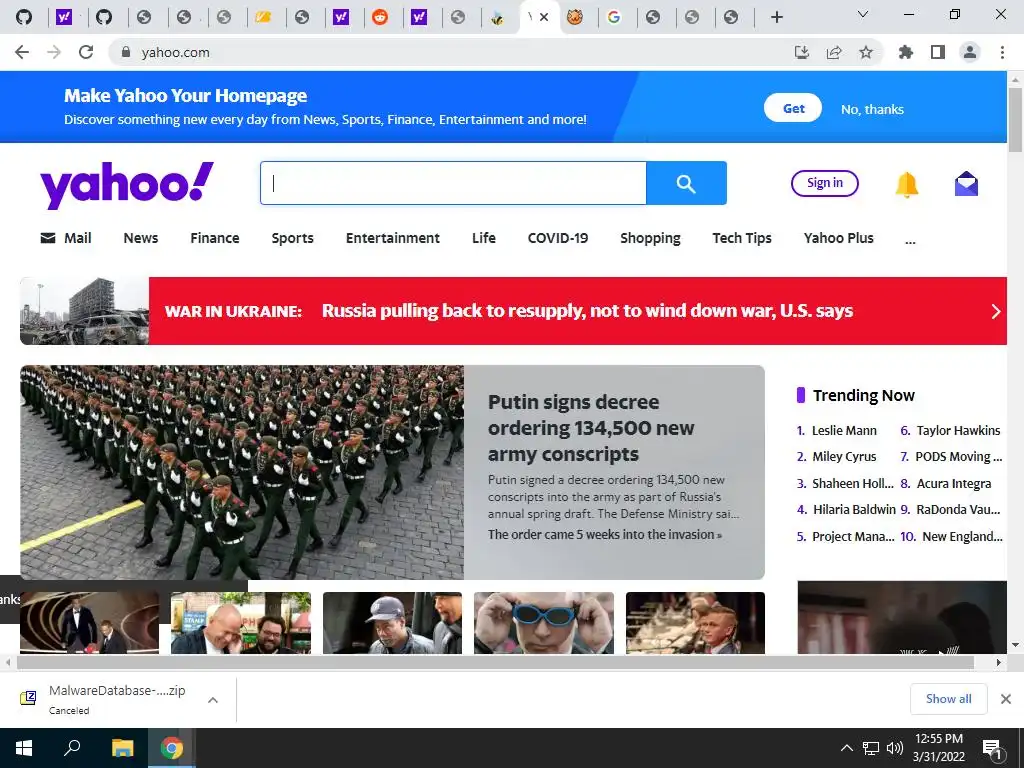
Task: Click the Yahoo search input field
Action: point(453,183)
